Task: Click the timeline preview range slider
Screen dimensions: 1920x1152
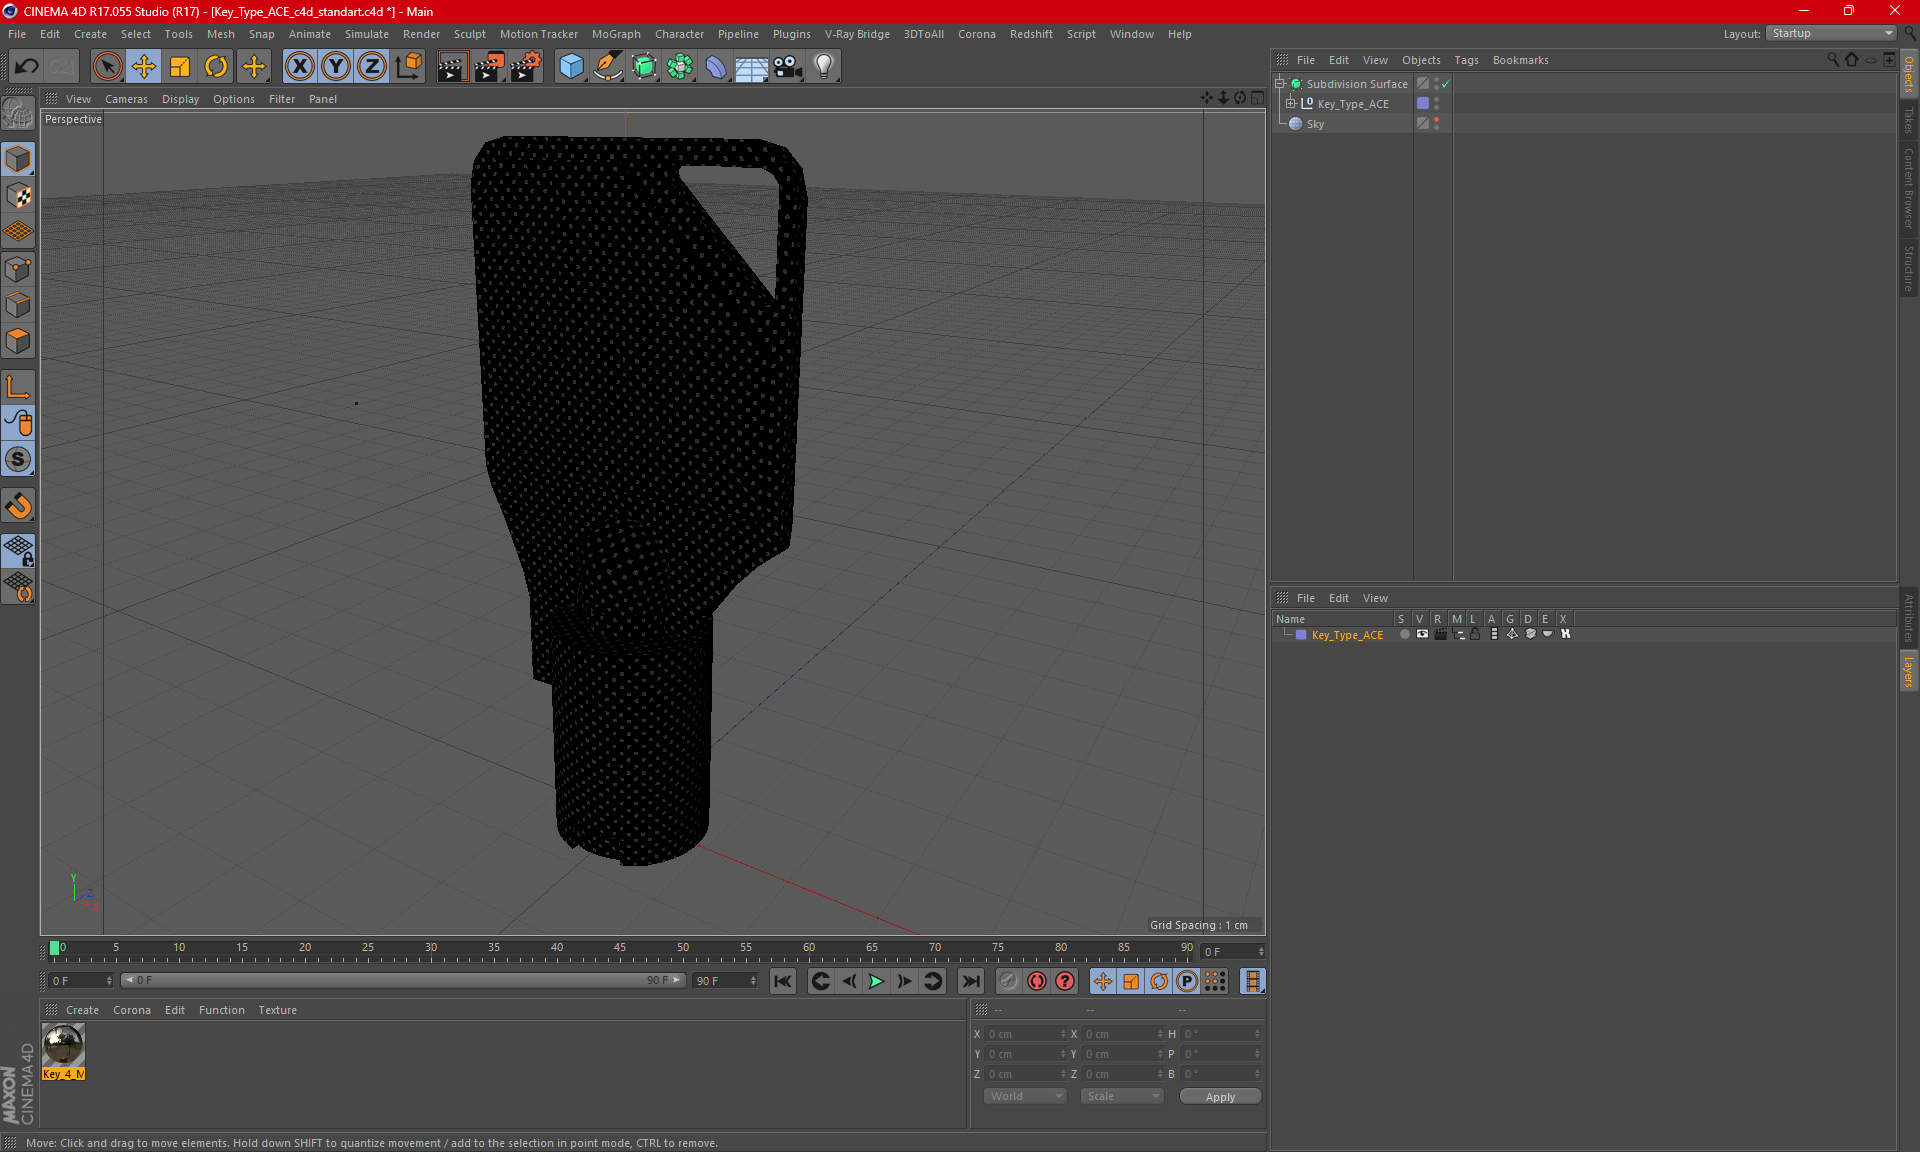Action: [403, 981]
